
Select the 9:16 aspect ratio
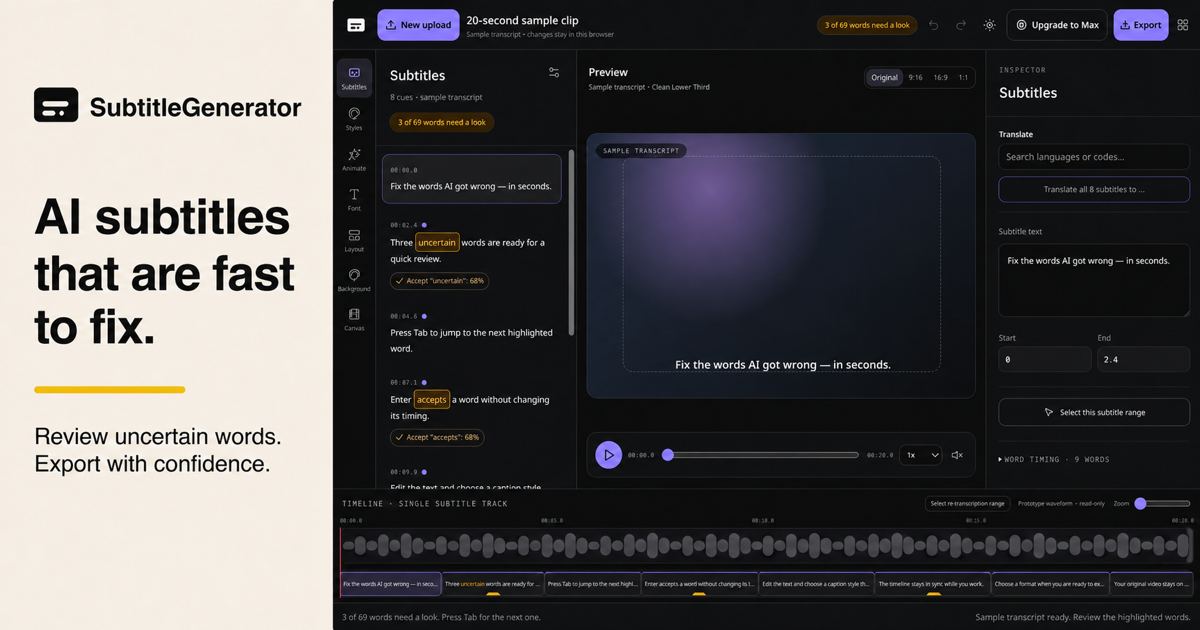click(x=915, y=77)
